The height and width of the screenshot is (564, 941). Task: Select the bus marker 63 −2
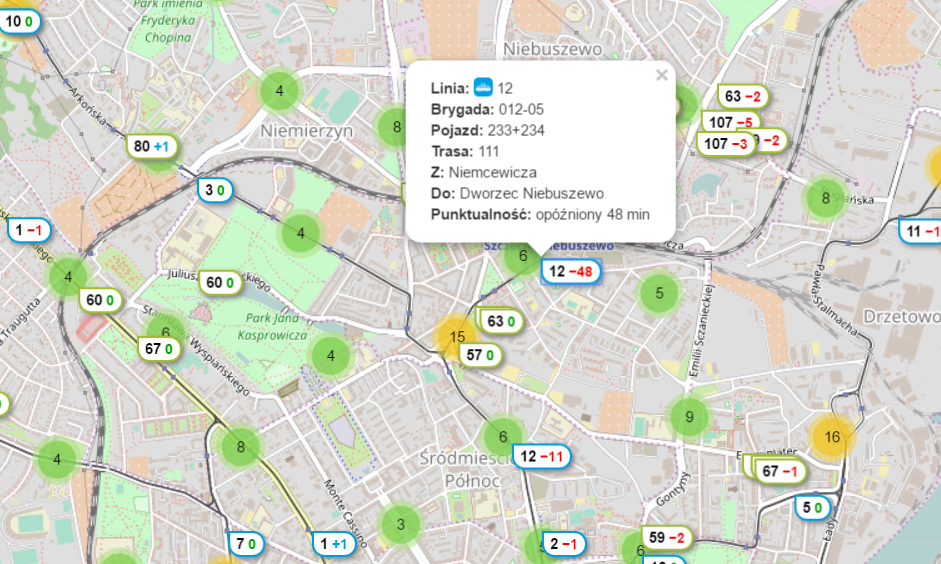click(743, 96)
